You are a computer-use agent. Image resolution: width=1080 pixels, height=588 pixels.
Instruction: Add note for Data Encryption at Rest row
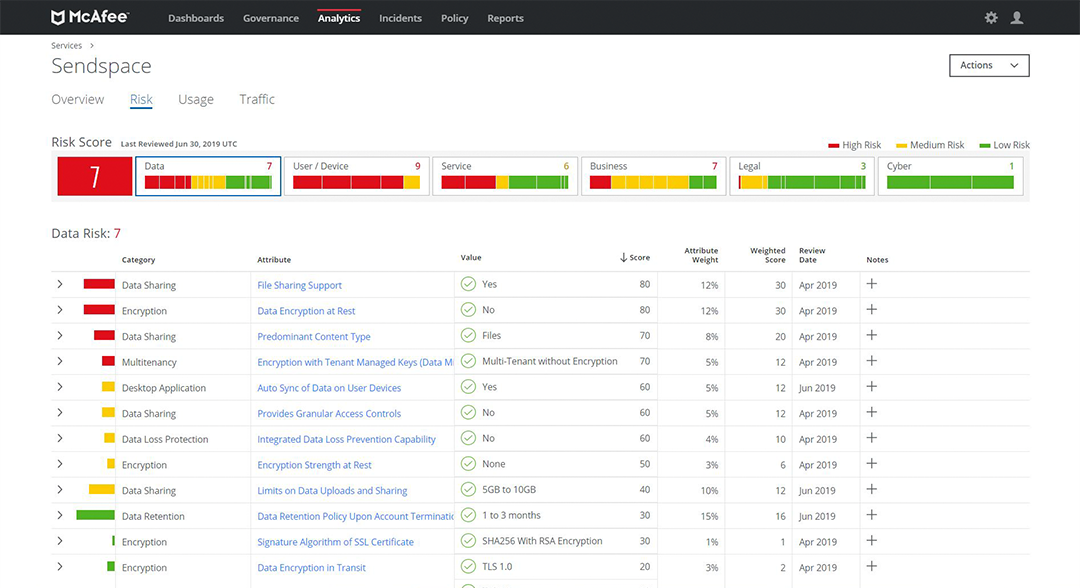click(871, 309)
